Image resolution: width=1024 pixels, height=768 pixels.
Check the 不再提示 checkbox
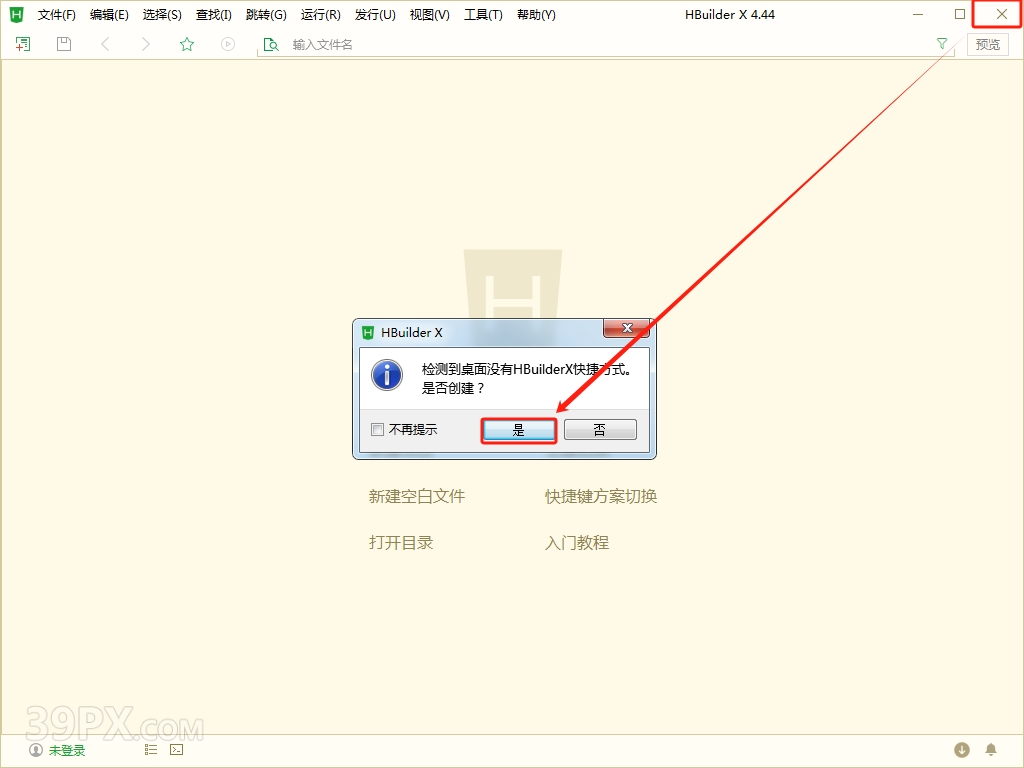click(377, 429)
